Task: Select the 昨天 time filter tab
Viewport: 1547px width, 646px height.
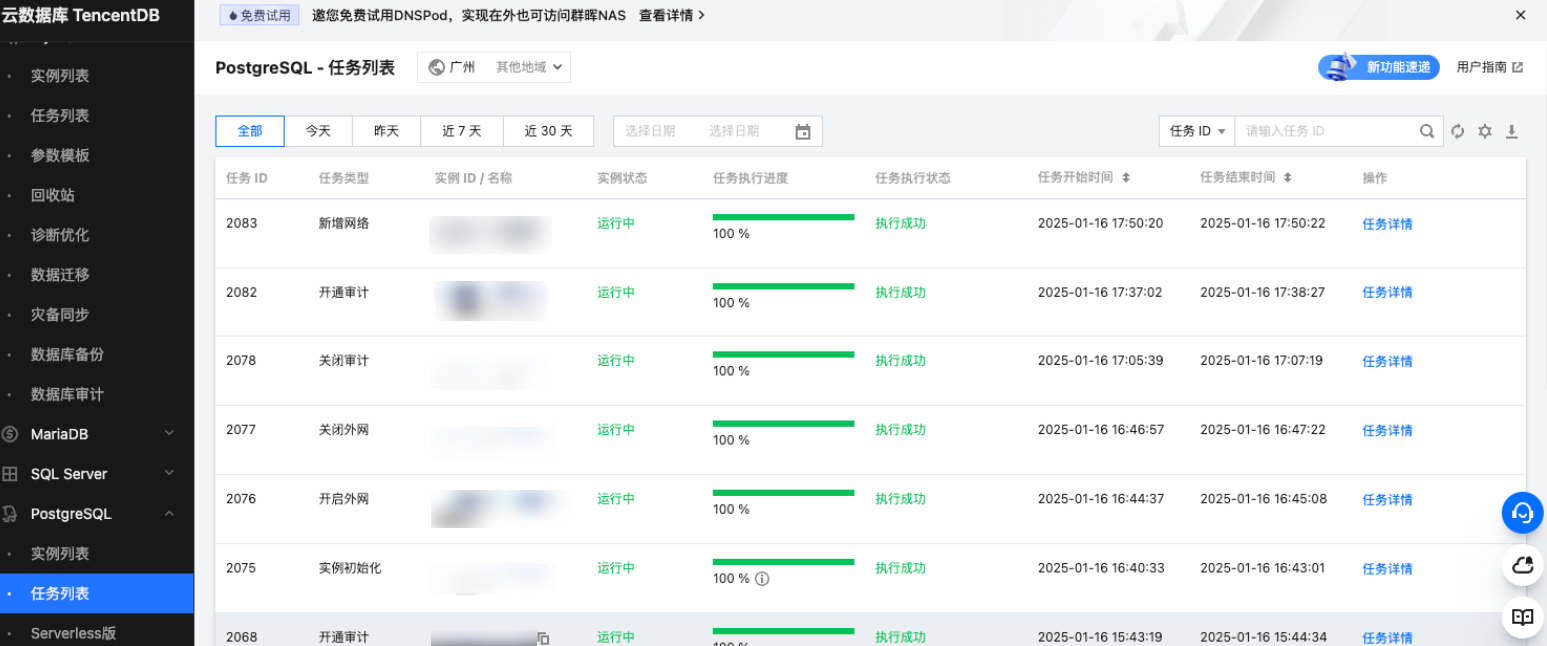Action: (386, 131)
